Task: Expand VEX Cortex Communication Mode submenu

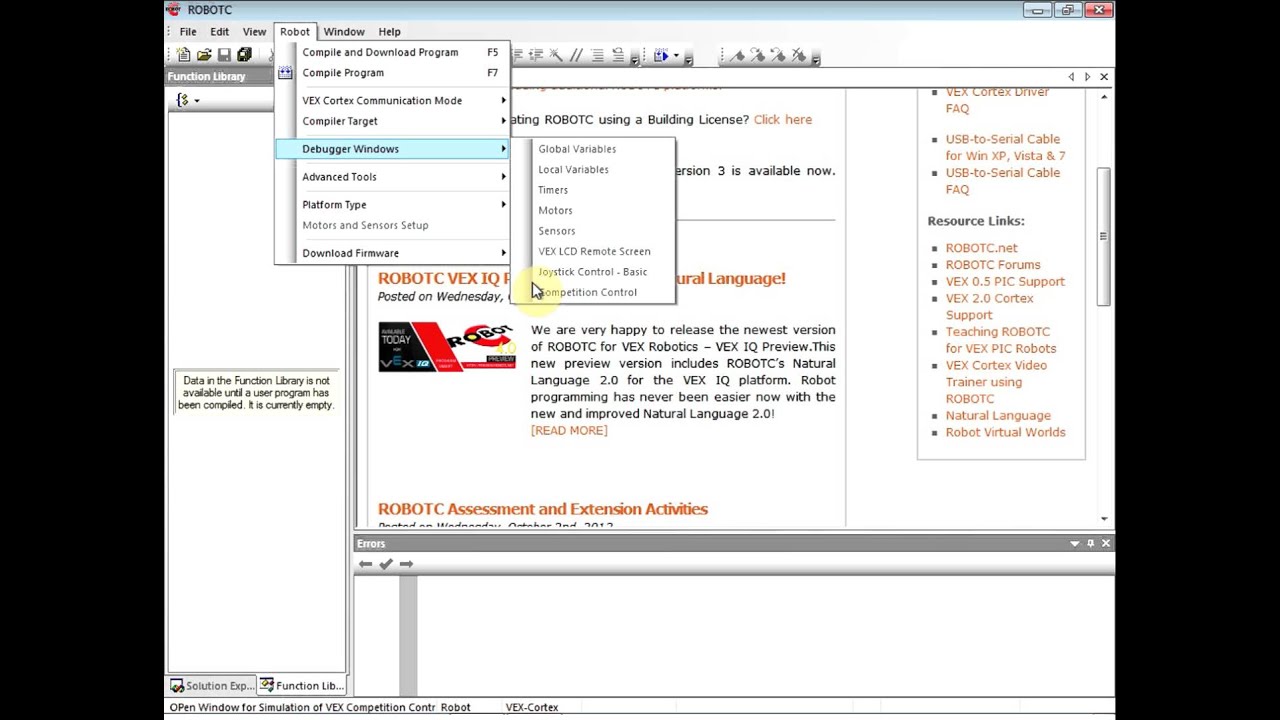Action: tap(392, 101)
